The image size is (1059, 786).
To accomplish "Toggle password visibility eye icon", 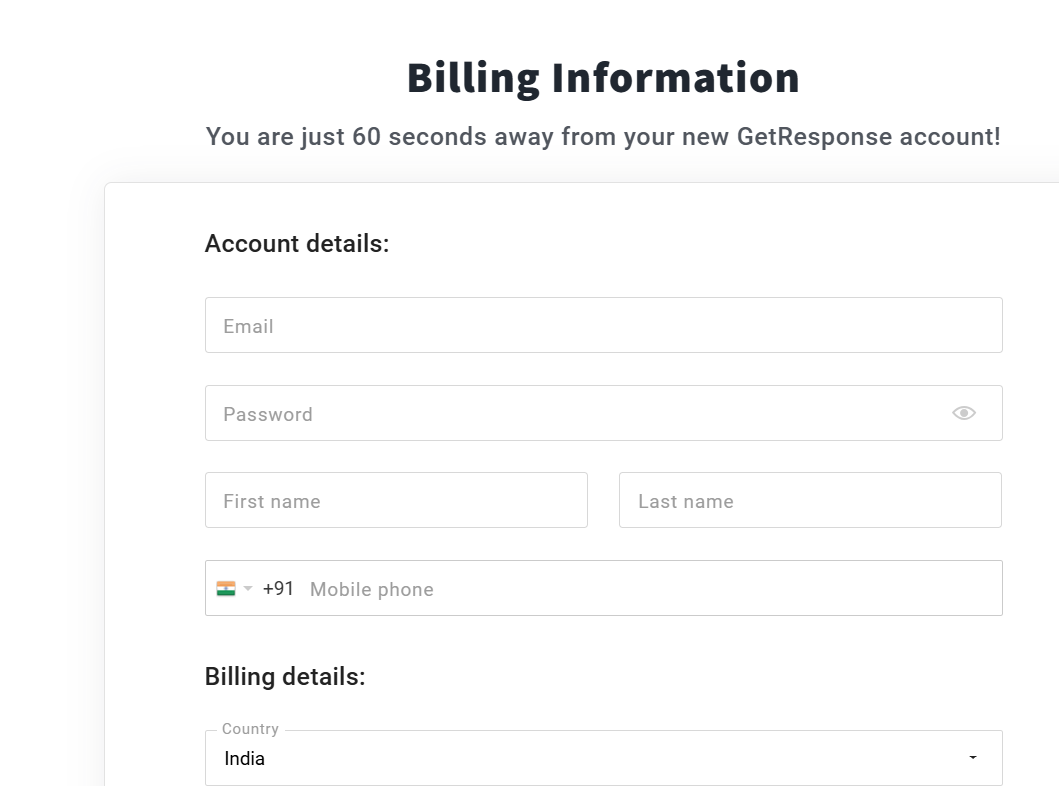I will click(x=963, y=413).
